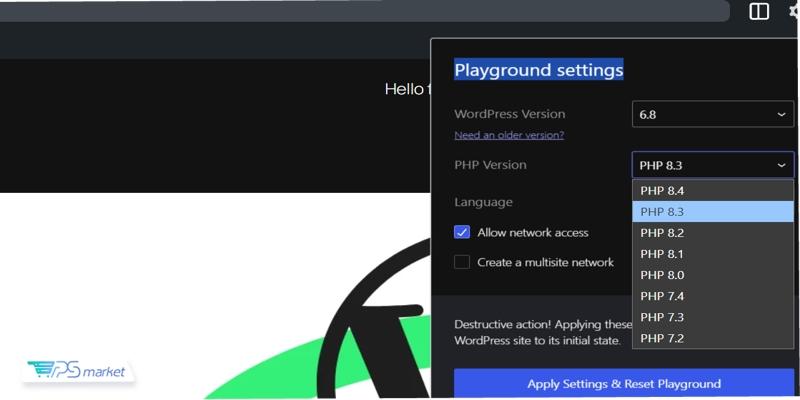Select PHP 7.3 option
Viewport: 800px width, 400px height.
point(712,317)
